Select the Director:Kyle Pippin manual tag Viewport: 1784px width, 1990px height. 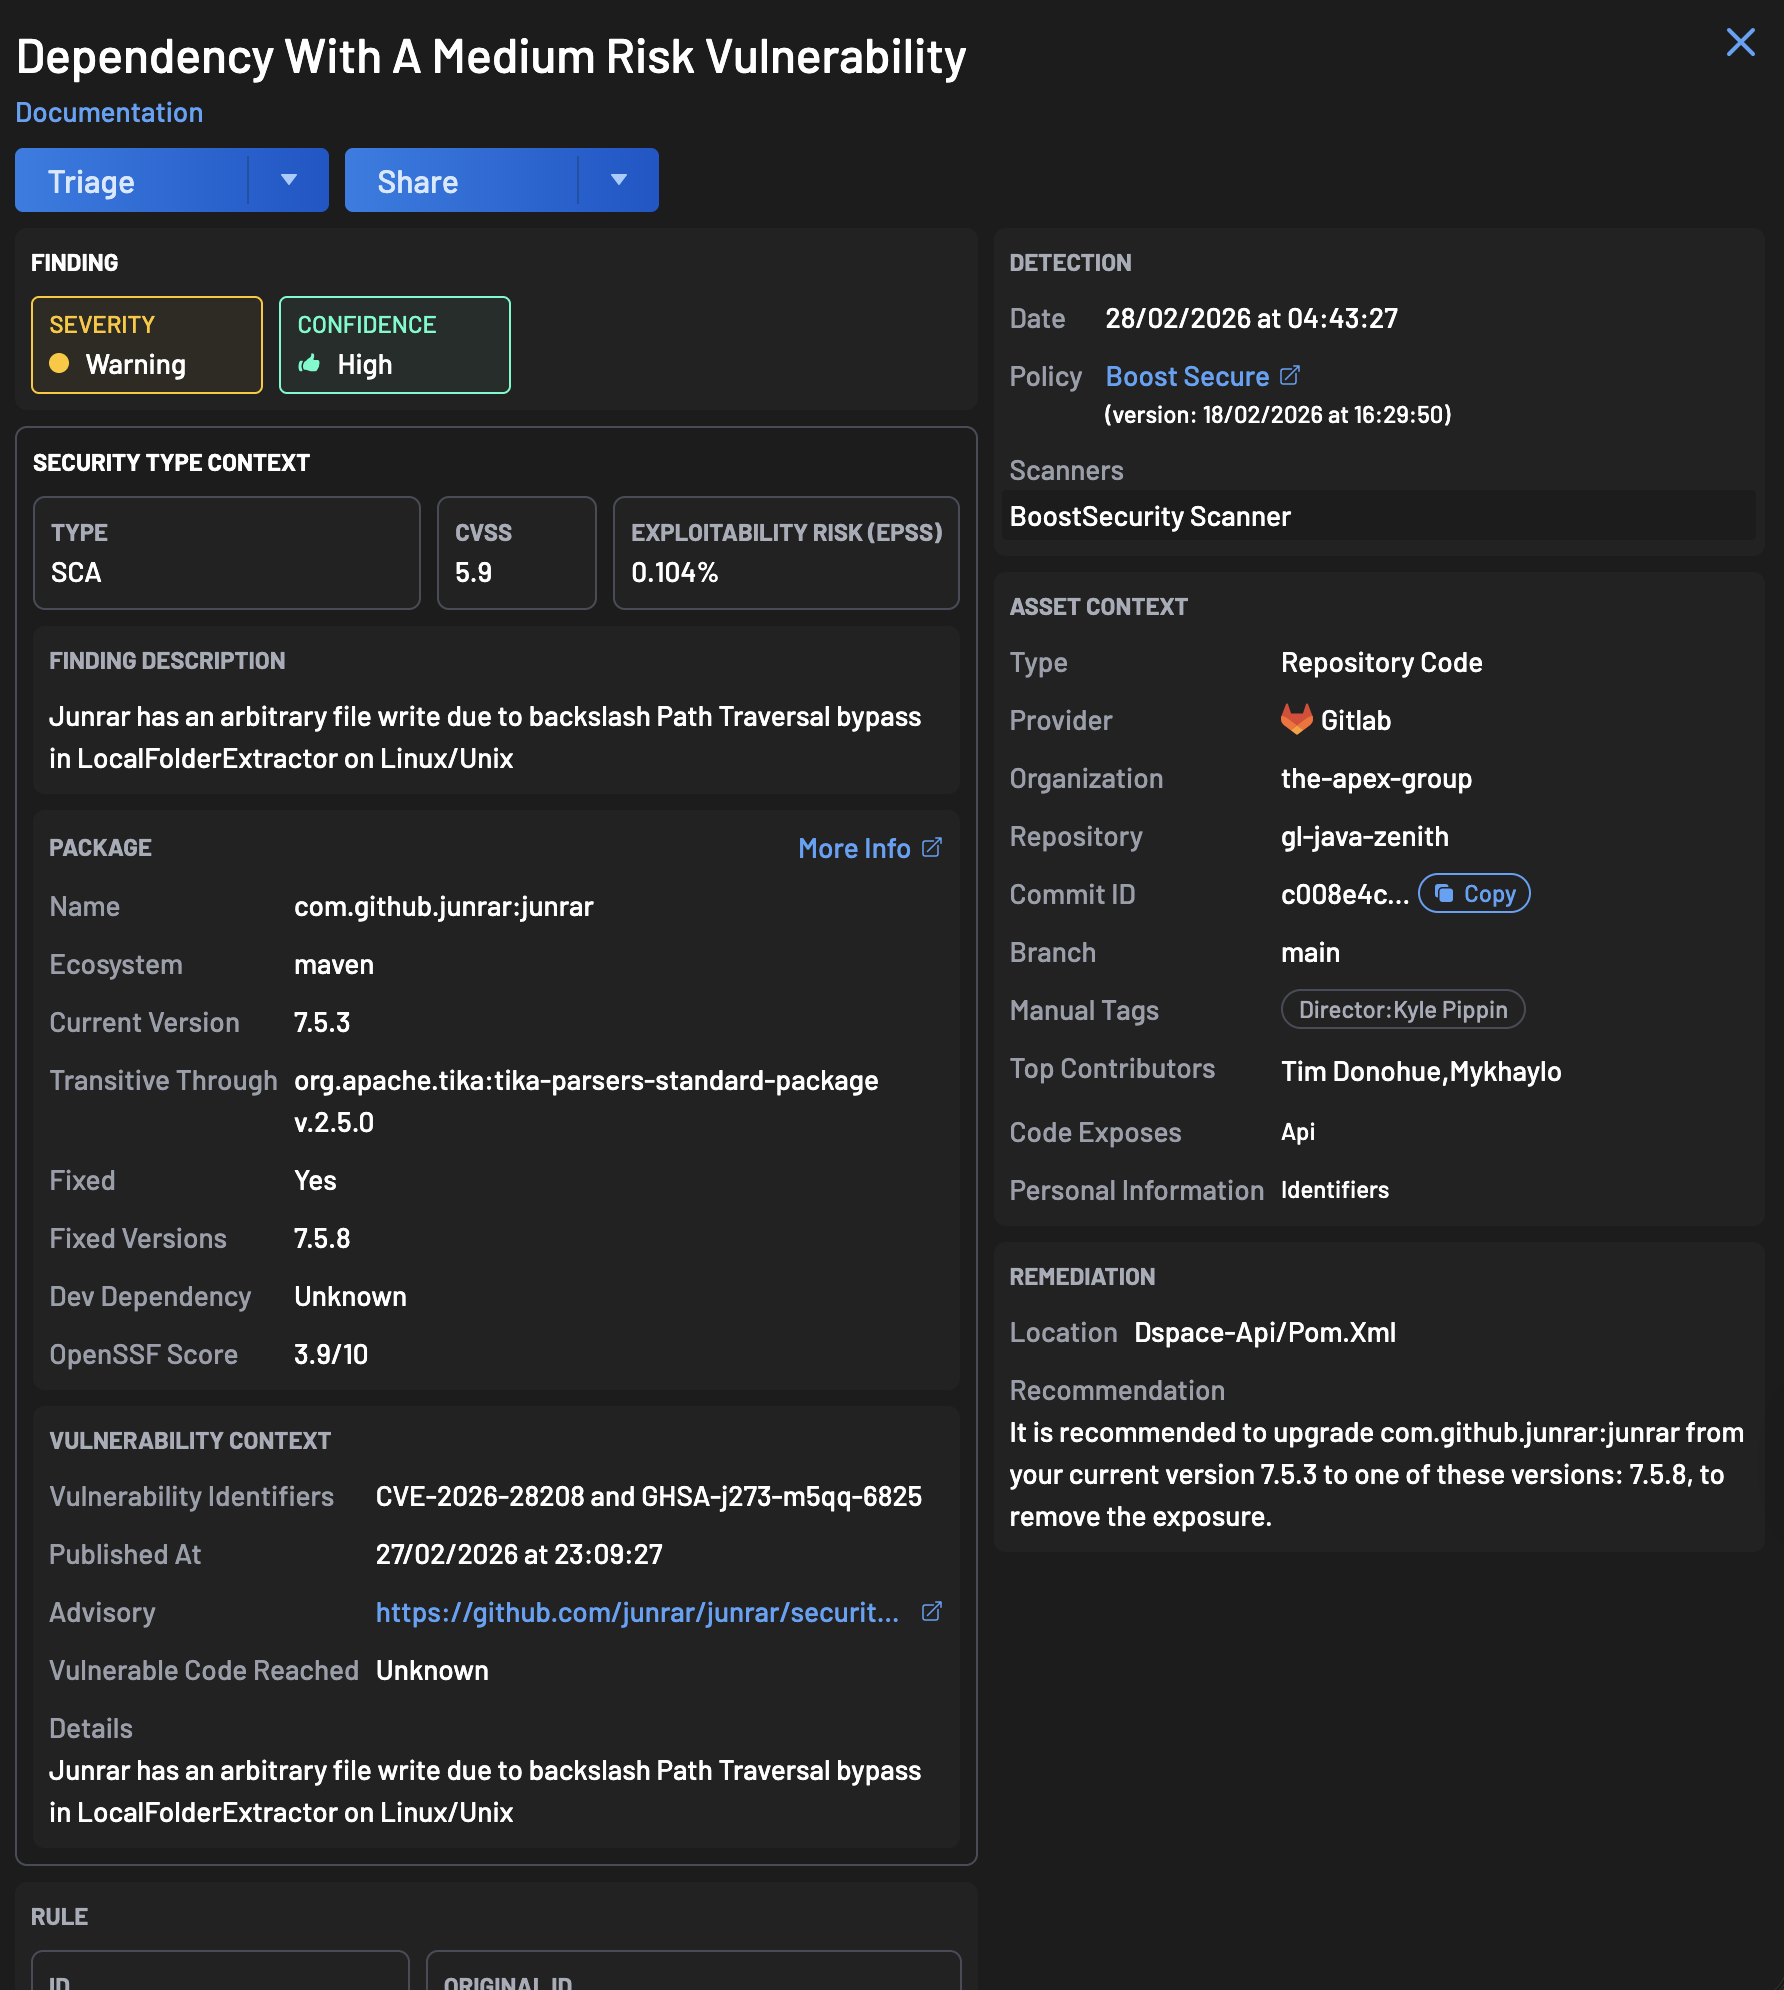[1402, 1009]
